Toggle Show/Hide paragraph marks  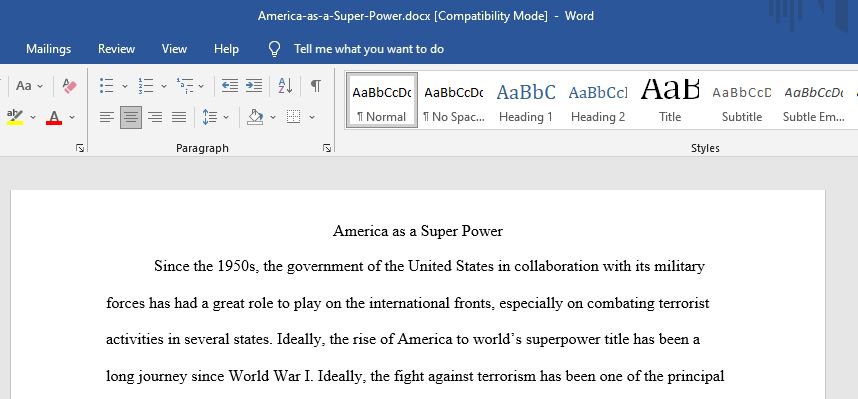[x=316, y=86]
